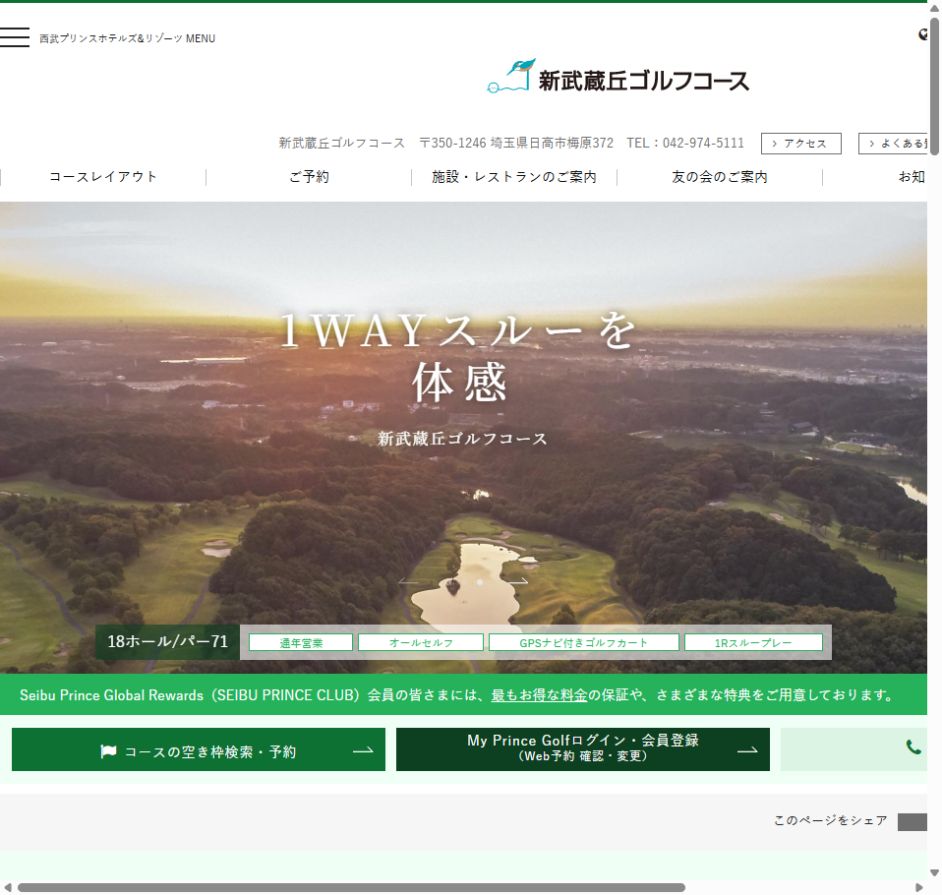The image size is (942, 895).
Task: Click the よくある questions button
Action: (893, 143)
